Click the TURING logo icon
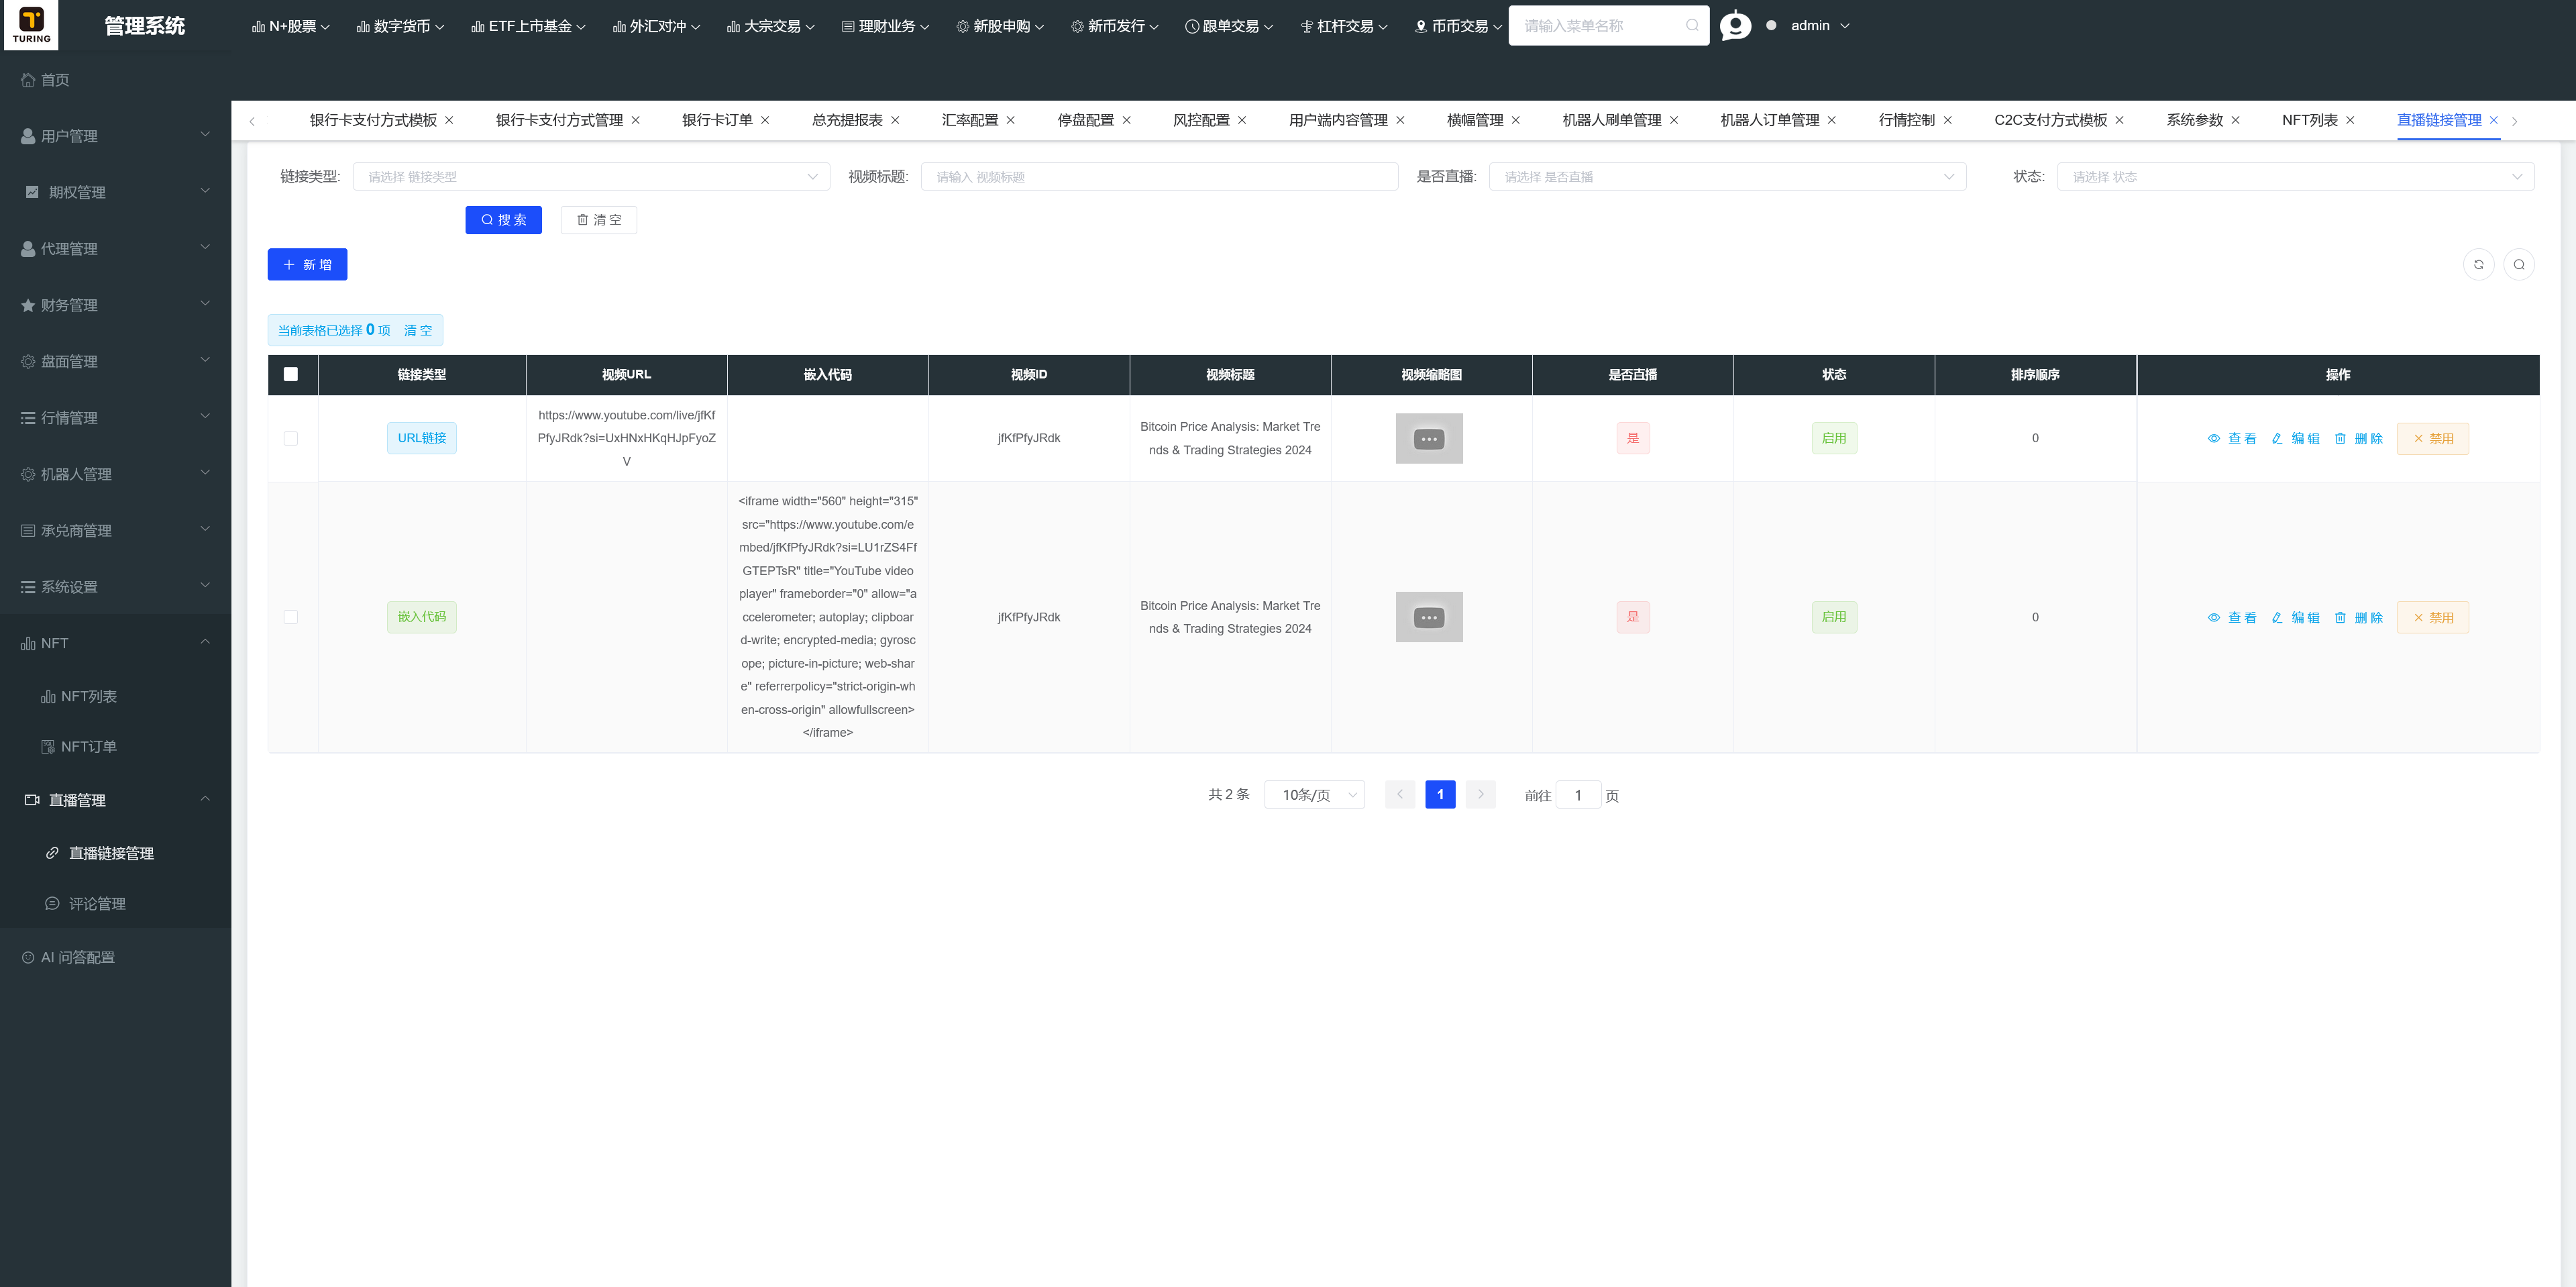 31,24
